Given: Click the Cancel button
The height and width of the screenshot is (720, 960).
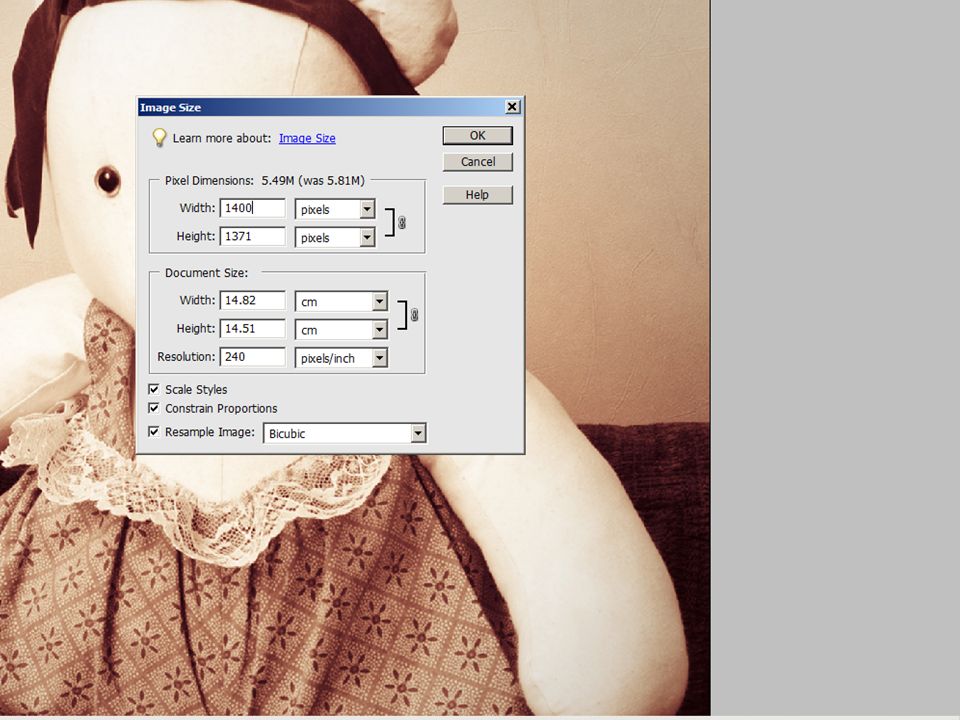Looking at the screenshot, I should pos(478,162).
